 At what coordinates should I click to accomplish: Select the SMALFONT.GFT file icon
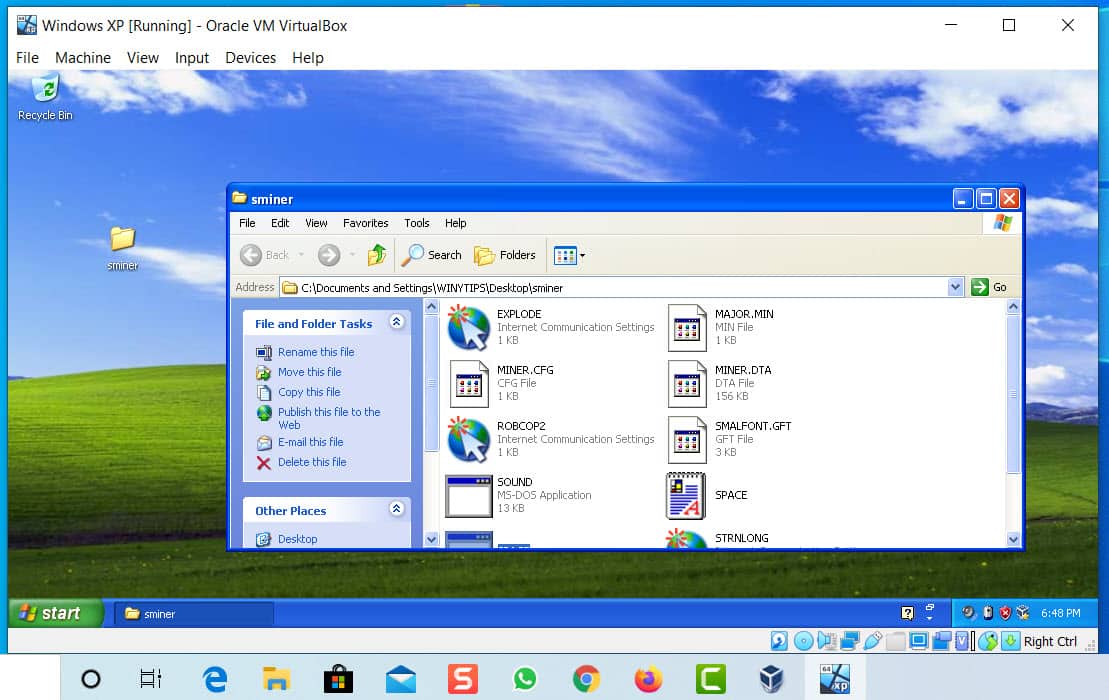[x=687, y=439]
